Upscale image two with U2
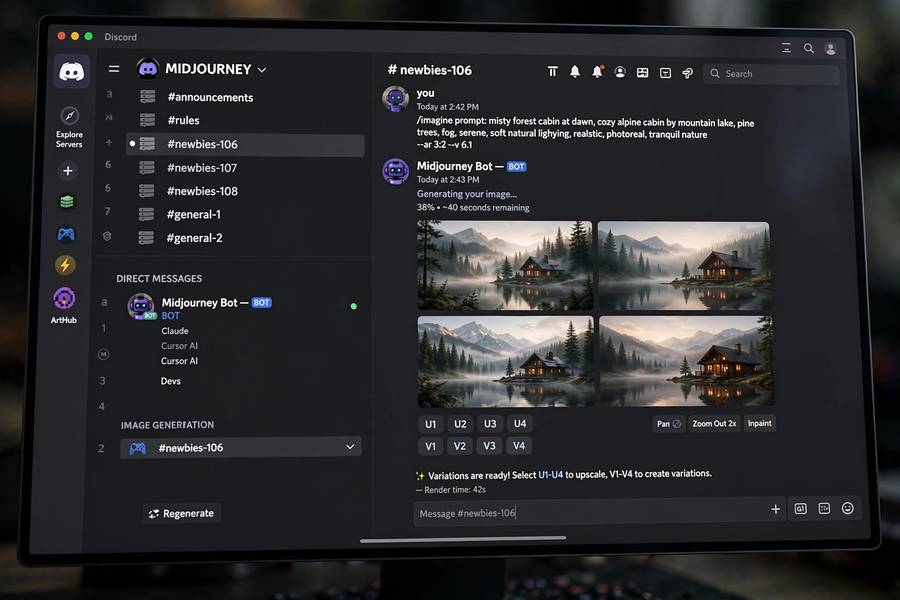Image resolution: width=900 pixels, height=600 pixels. 460,424
